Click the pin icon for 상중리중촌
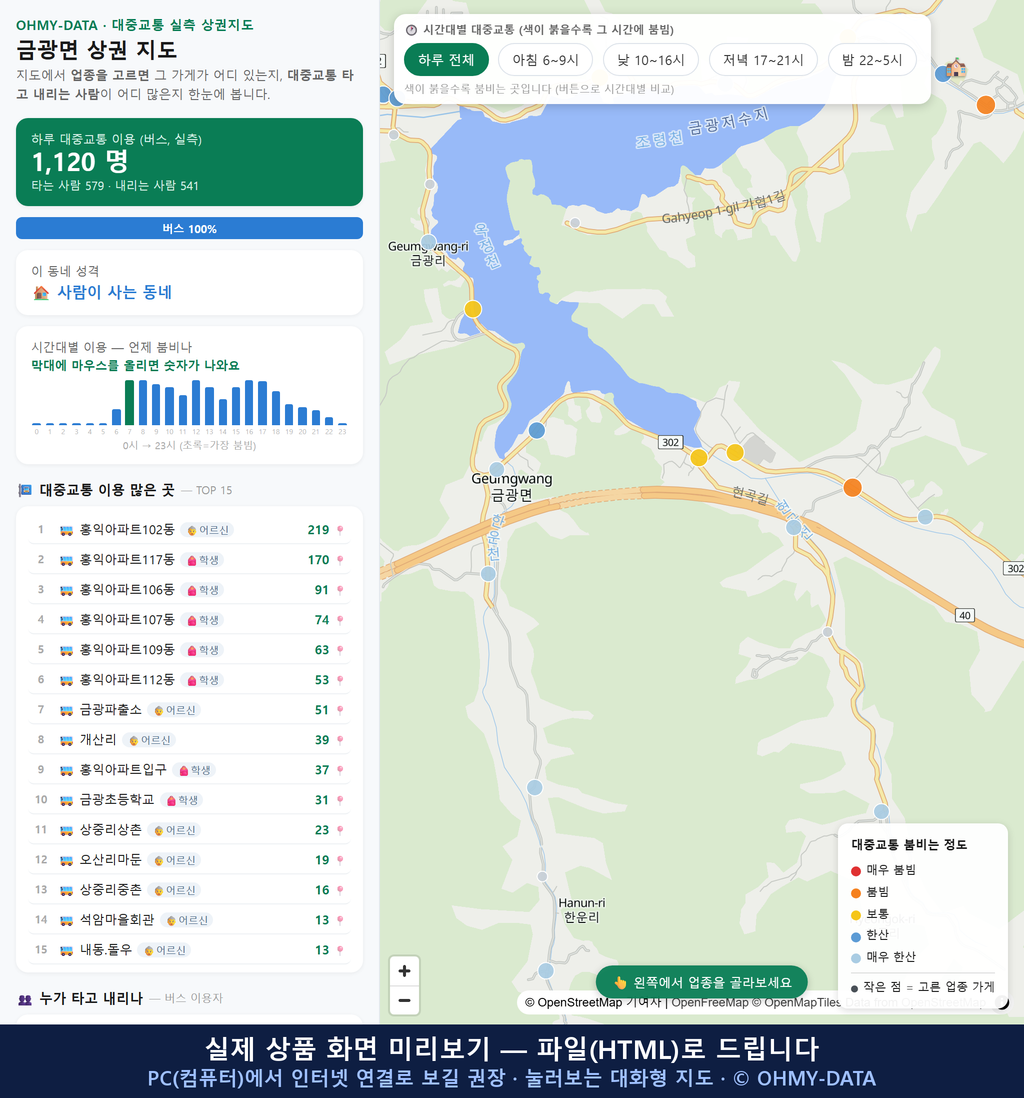 pyautogui.click(x=340, y=890)
